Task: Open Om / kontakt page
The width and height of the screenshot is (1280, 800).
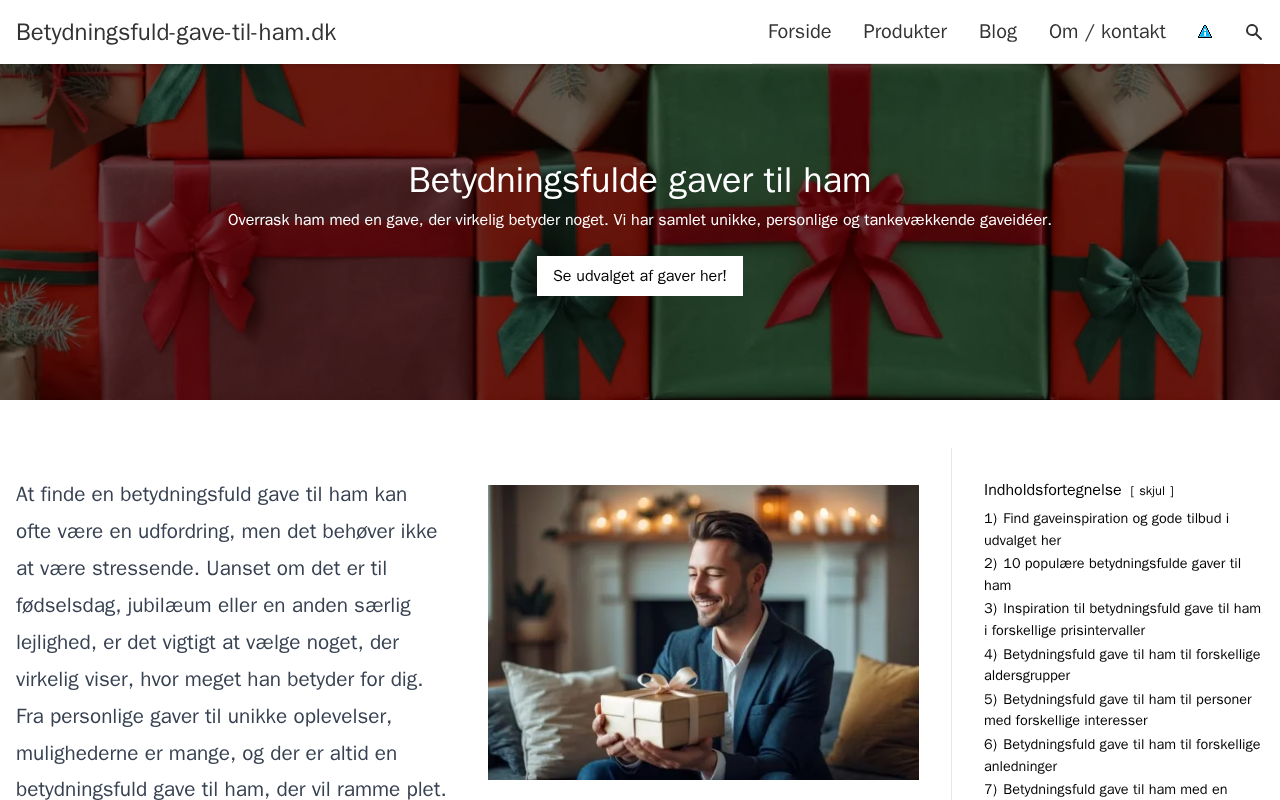Action: click(x=1107, y=32)
